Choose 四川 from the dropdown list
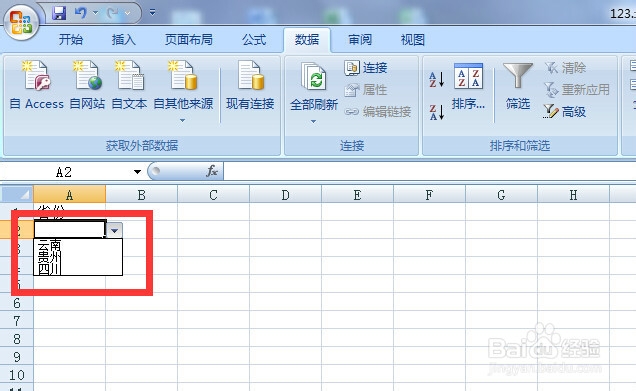This screenshot has width=636, height=391. [x=78, y=269]
